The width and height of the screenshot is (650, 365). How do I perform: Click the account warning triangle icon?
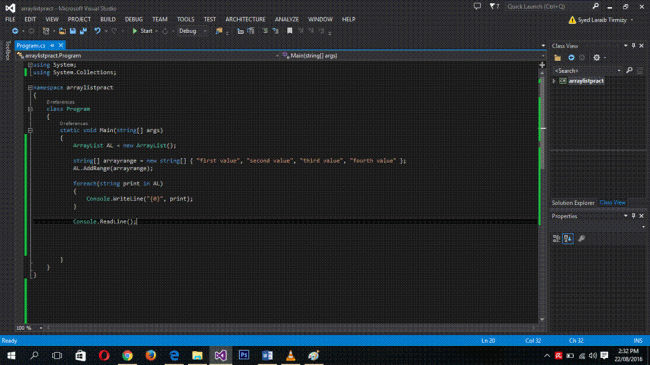tap(572, 20)
